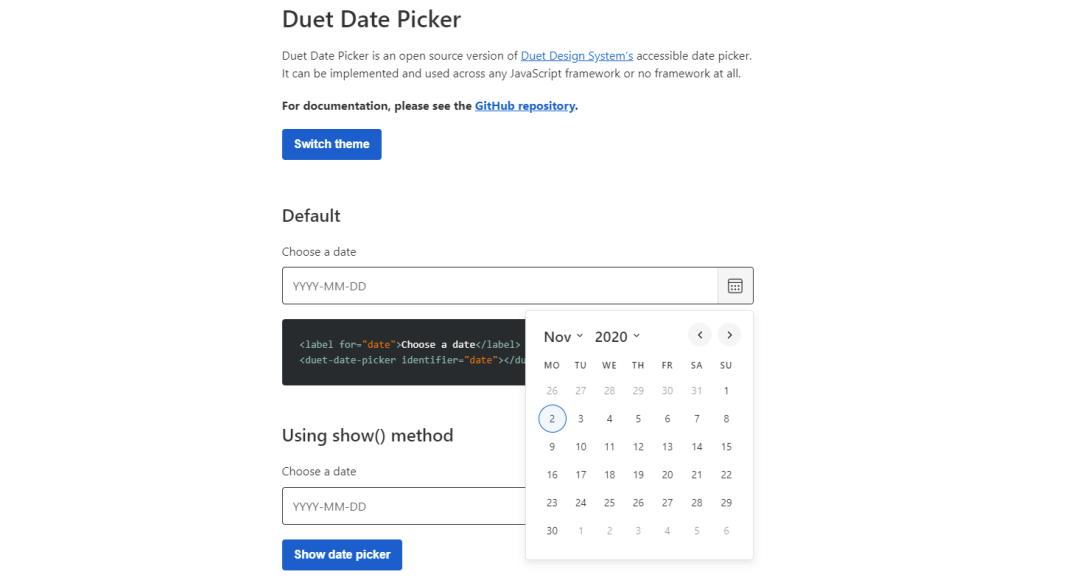Choose November 30 in the calendar
Screen dimensions: 1080x580
pos(552,531)
